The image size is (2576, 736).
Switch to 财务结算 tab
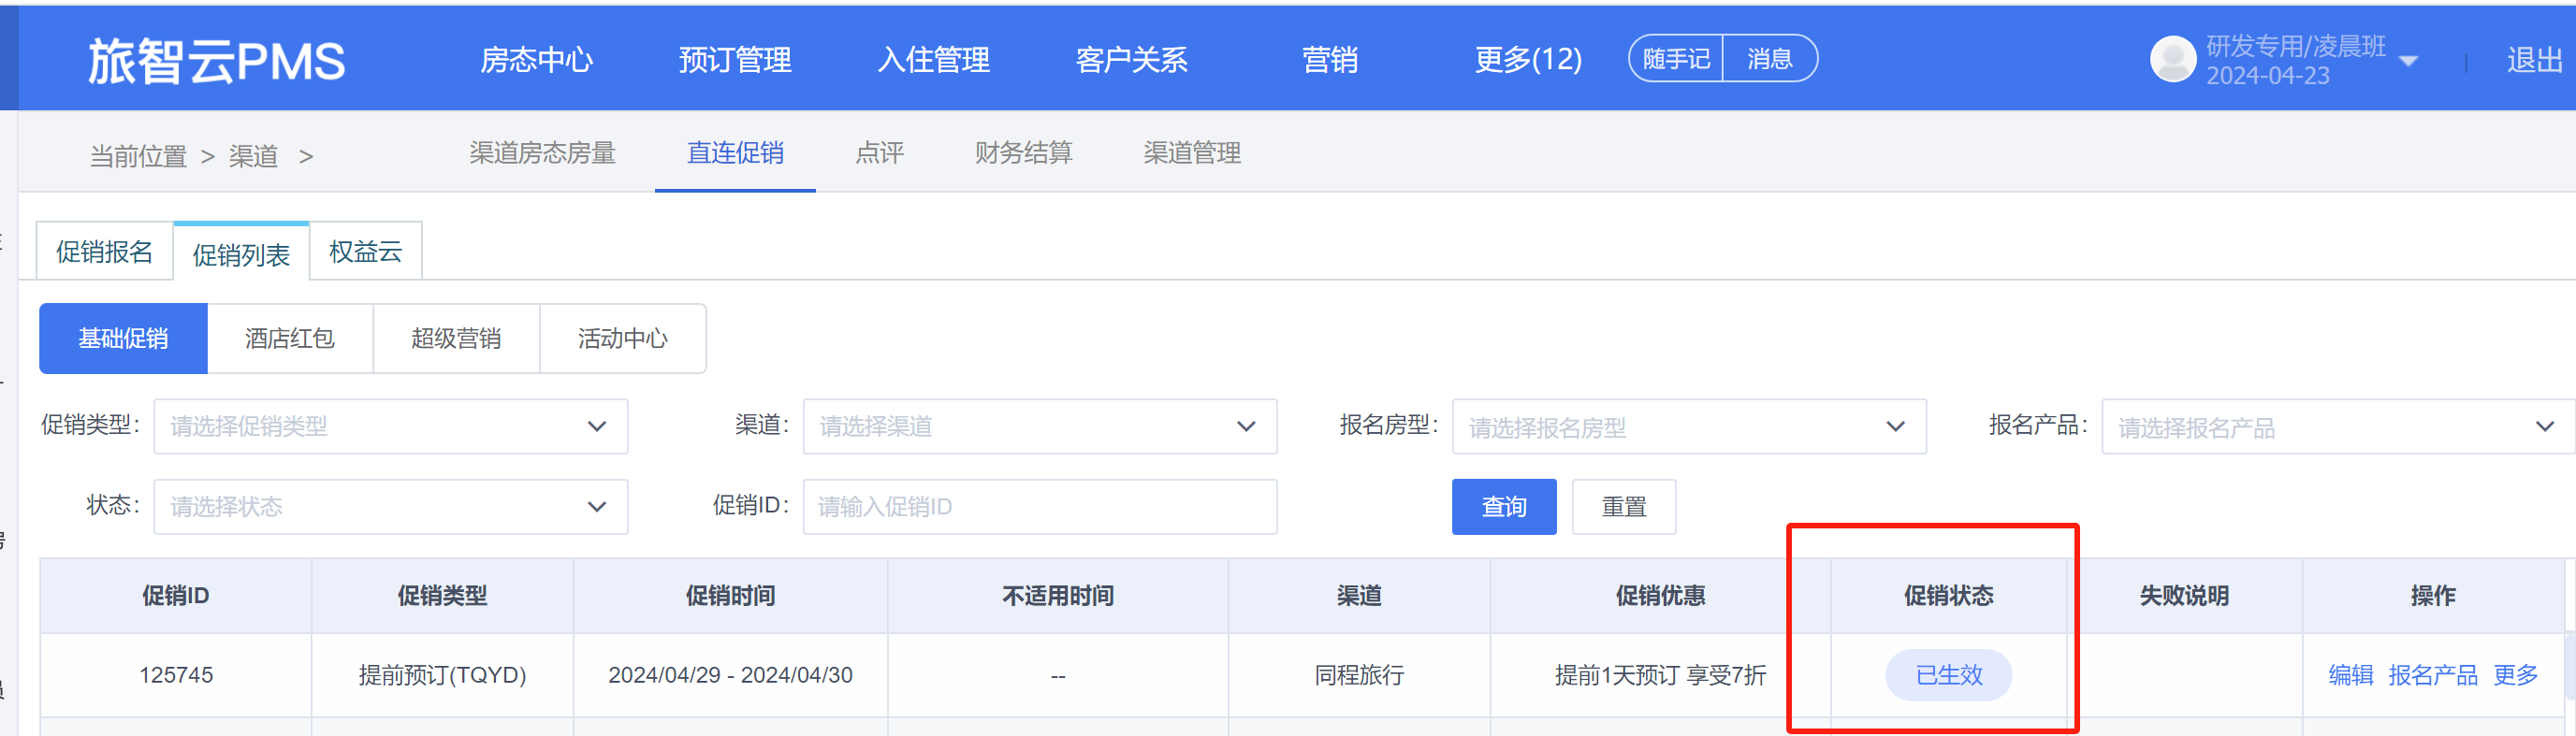[x=1023, y=153]
